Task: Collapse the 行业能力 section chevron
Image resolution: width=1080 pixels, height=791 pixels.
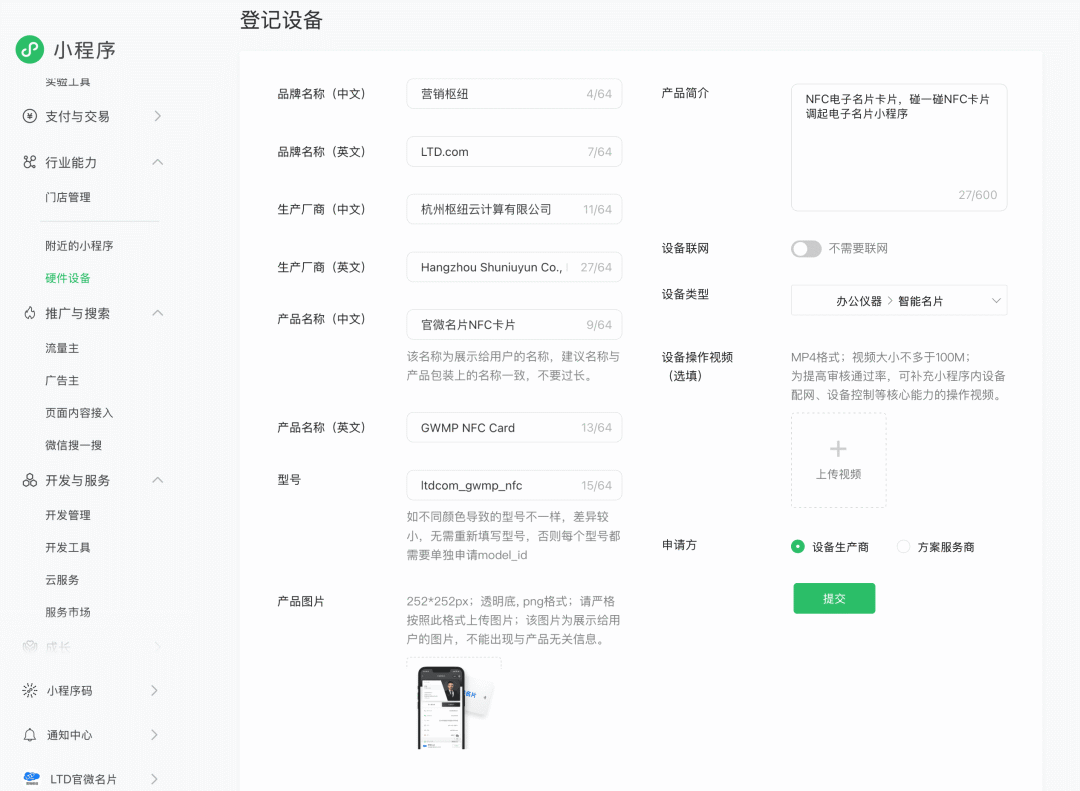Action: click(158, 162)
